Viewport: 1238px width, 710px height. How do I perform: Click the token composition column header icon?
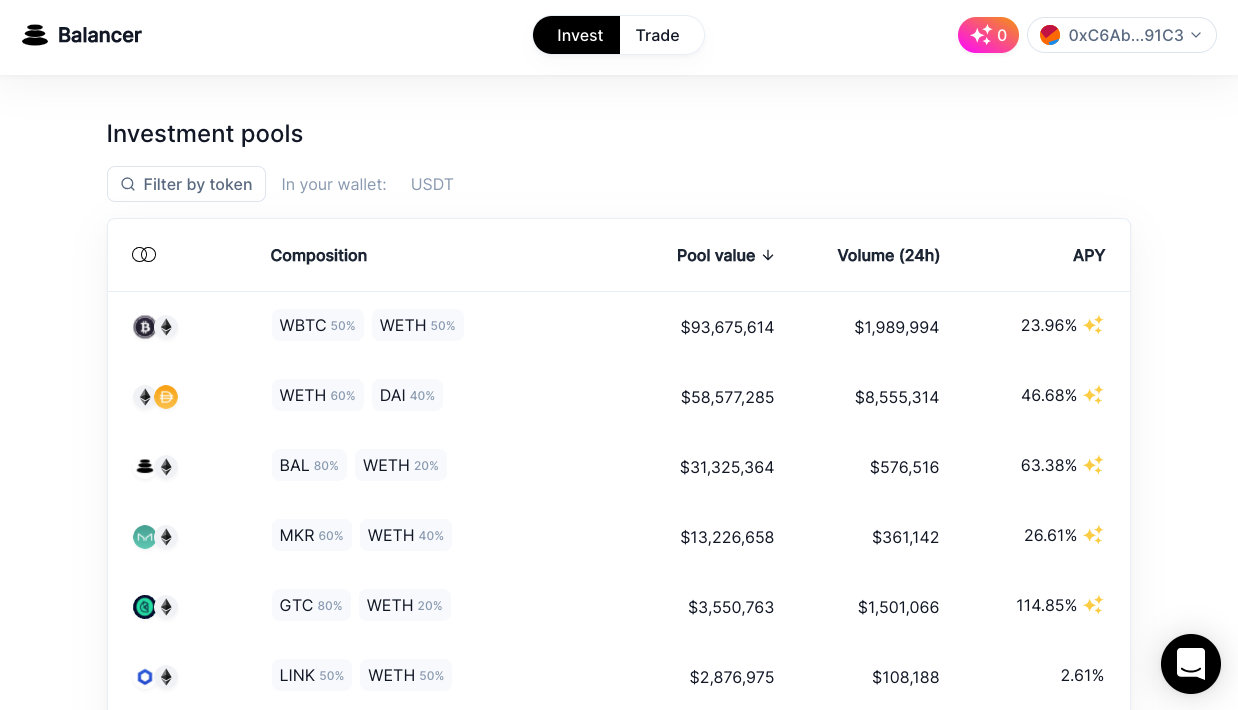coord(144,255)
